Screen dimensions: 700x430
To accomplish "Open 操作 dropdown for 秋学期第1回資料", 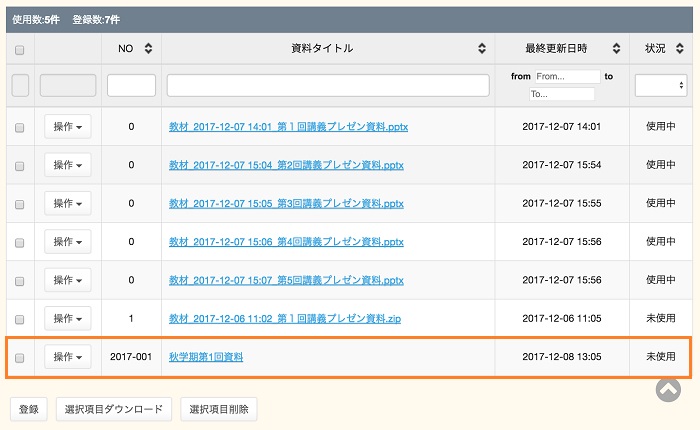I will [67, 357].
